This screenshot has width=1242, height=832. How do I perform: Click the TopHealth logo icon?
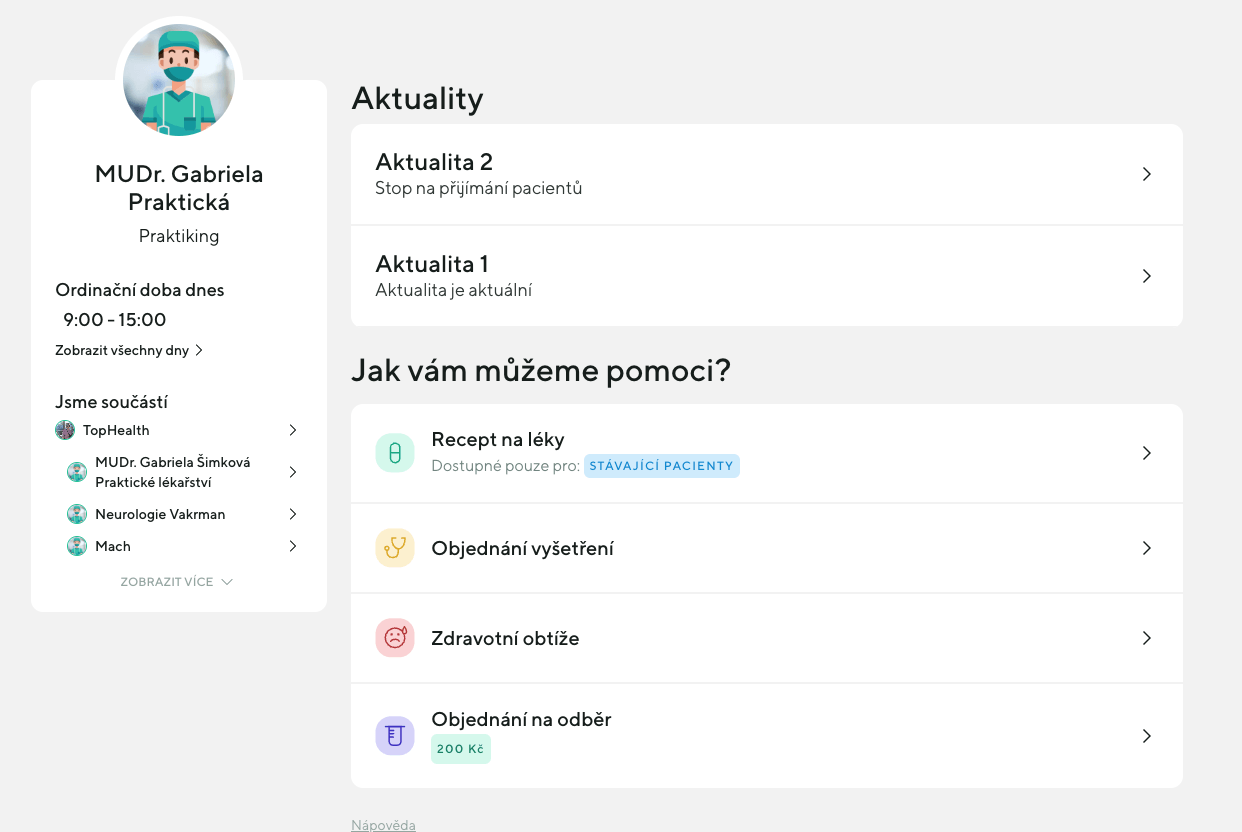click(x=65, y=430)
